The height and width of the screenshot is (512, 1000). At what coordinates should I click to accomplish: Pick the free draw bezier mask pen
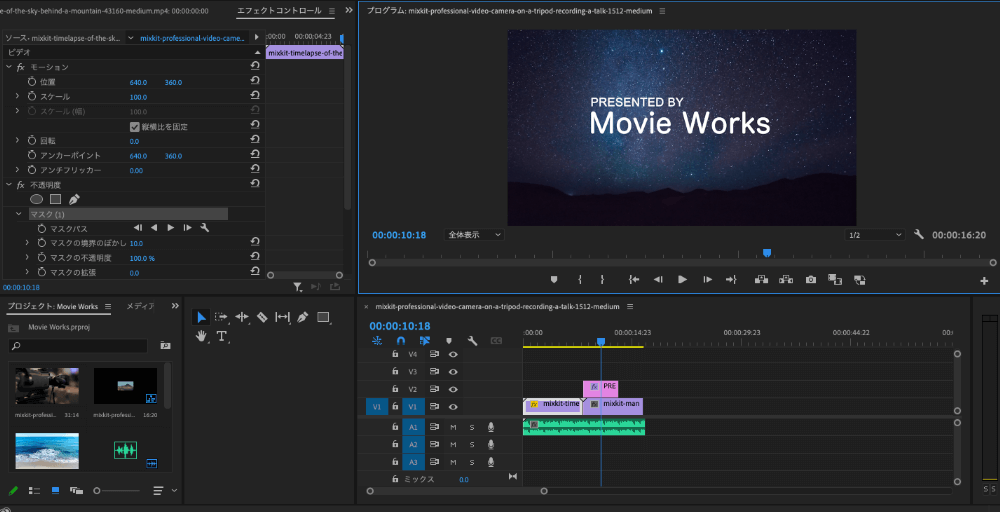coord(74,199)
